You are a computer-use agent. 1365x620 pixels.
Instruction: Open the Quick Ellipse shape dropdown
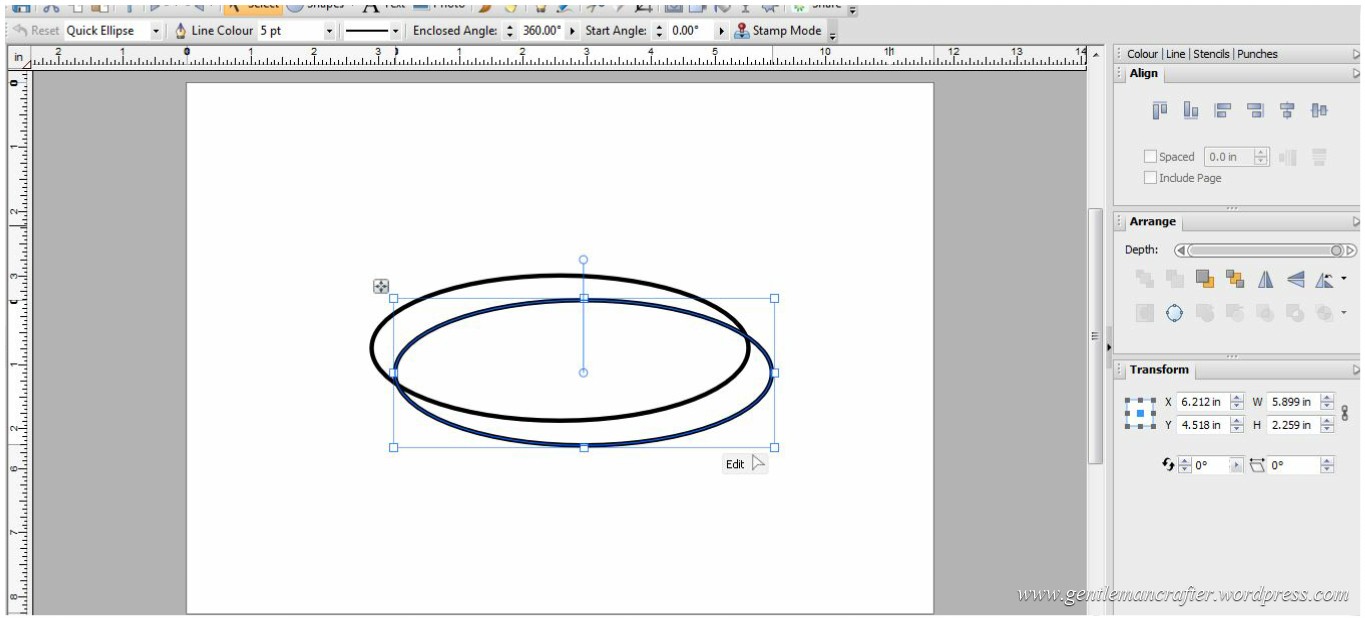[156, 31]
